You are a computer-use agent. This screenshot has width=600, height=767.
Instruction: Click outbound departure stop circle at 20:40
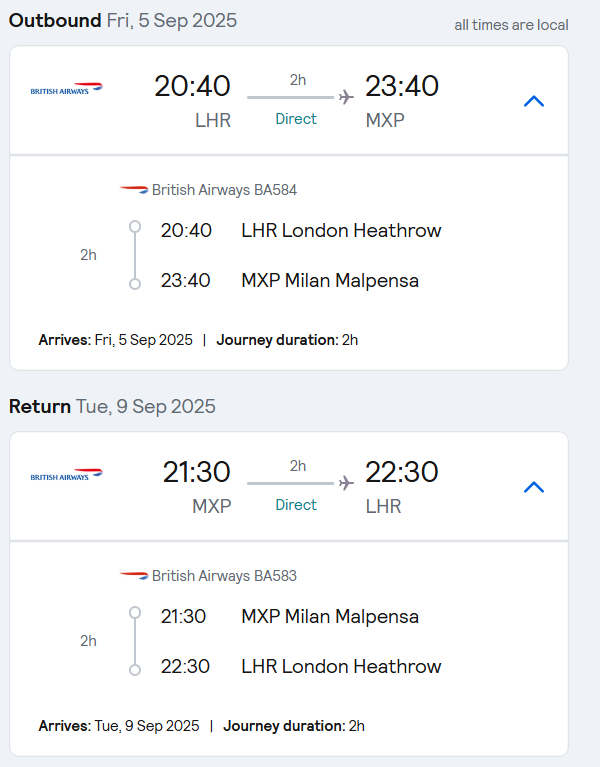click(135, 226)
